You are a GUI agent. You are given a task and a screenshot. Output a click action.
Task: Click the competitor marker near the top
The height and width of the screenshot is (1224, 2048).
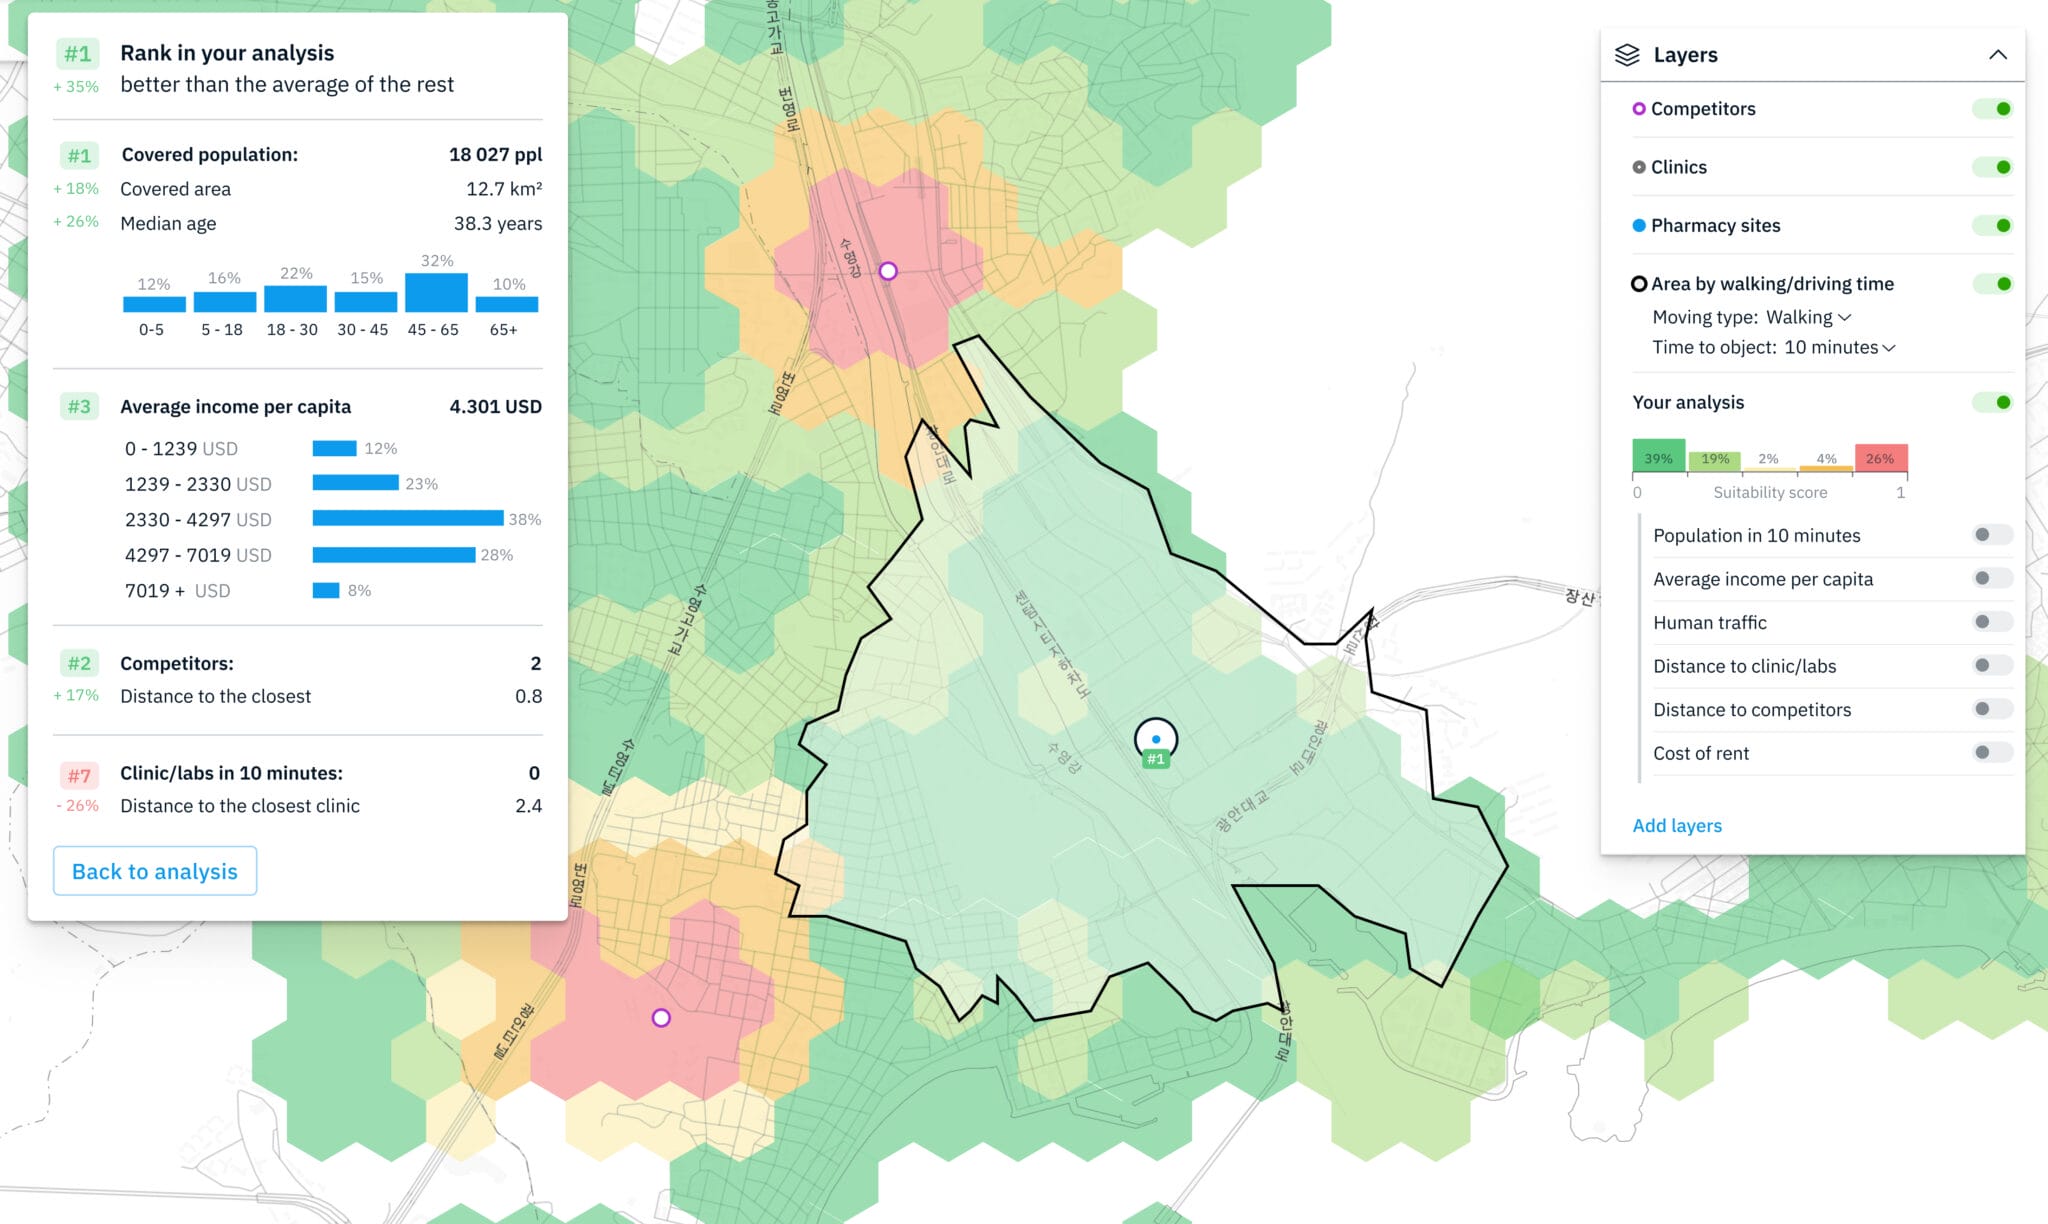click(888, 269)
